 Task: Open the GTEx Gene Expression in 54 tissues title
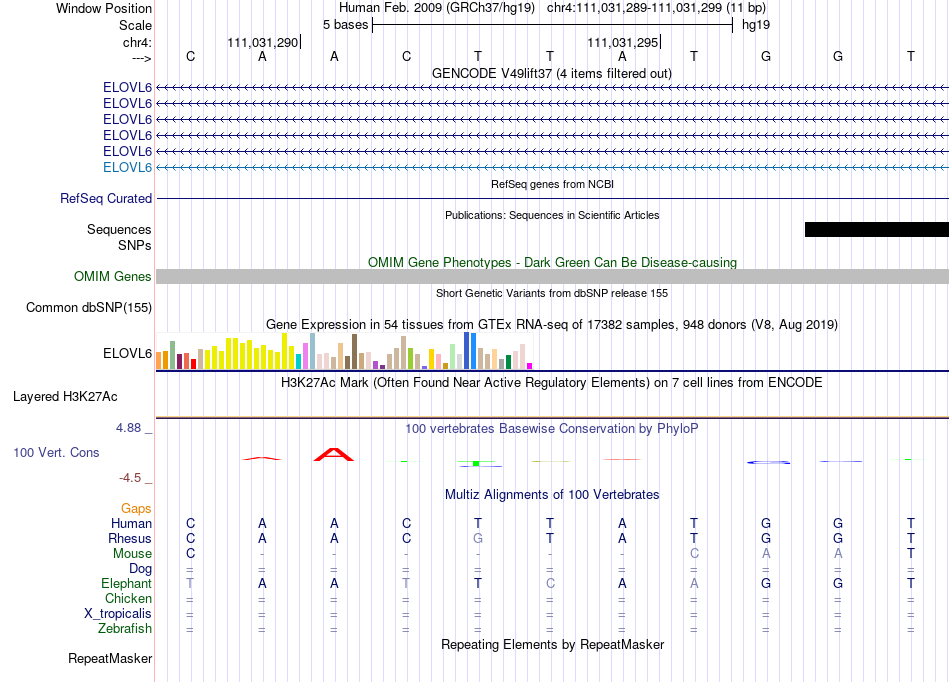[x=552, y=325]
